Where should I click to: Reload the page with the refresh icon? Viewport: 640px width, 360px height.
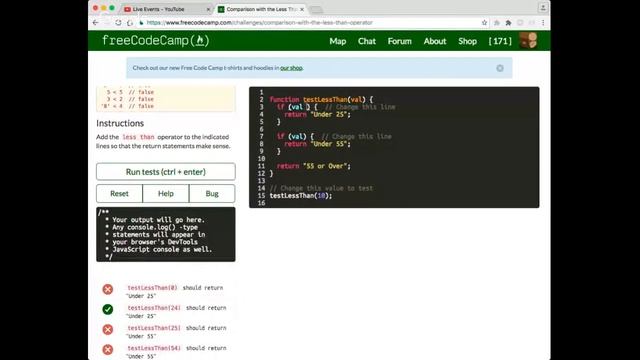(x=118, y=23)
